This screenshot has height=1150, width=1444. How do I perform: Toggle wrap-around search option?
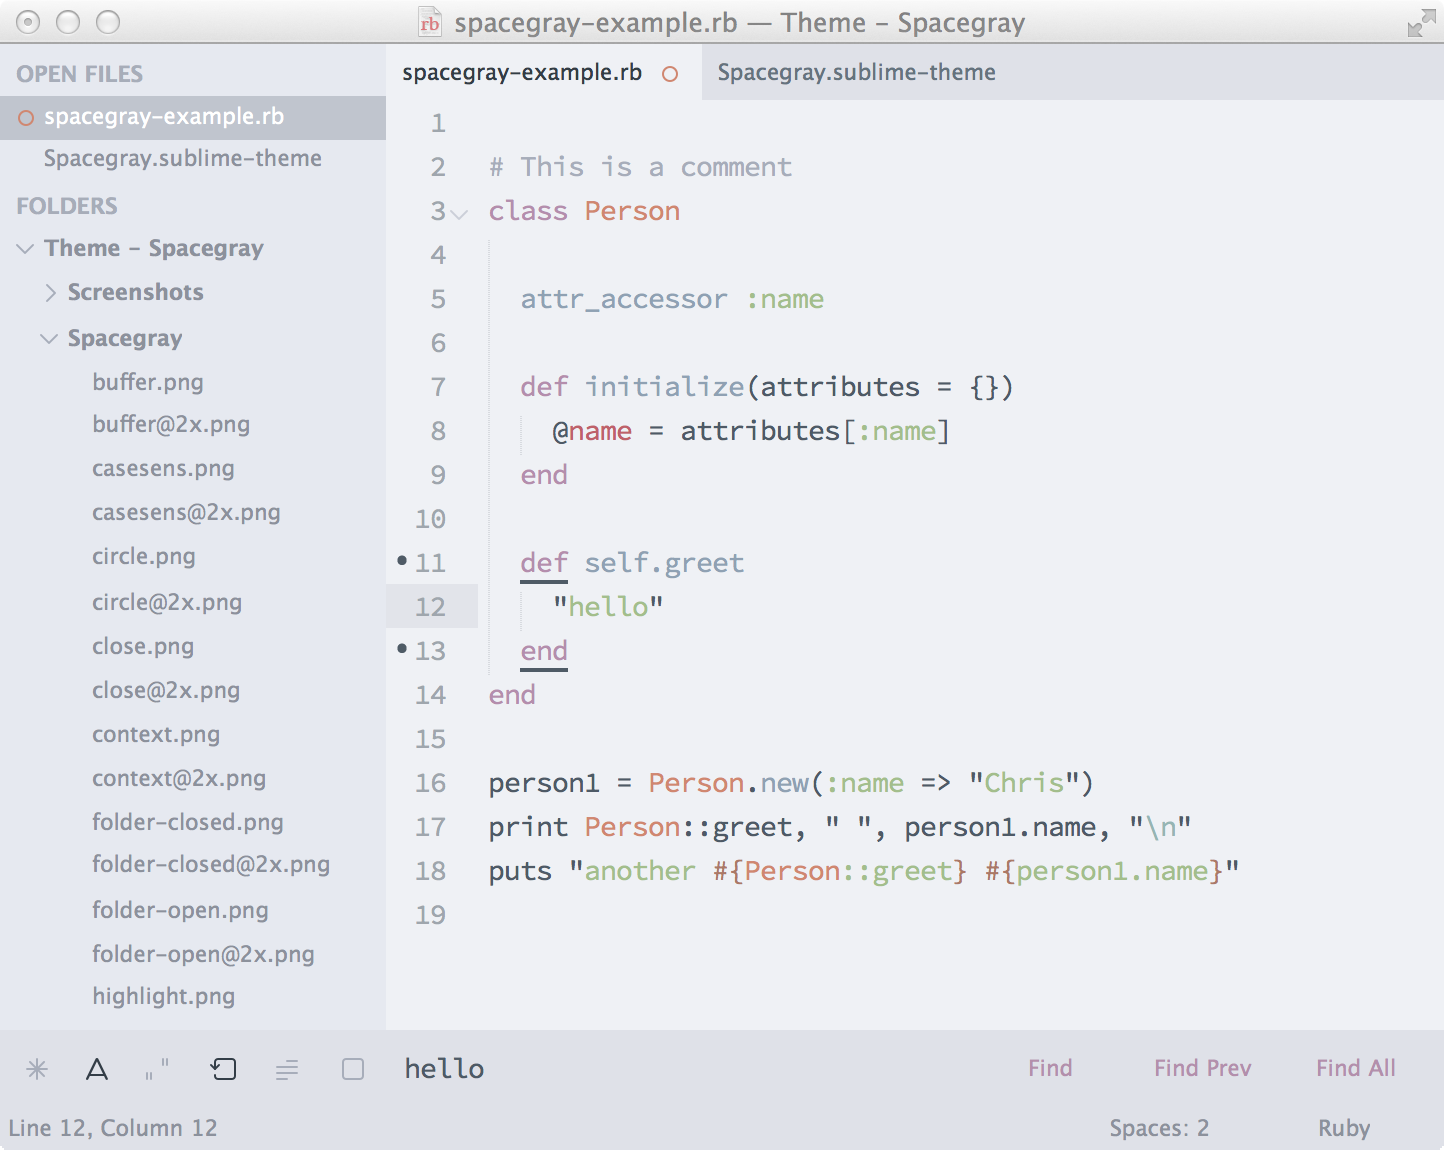point(224,1069)
